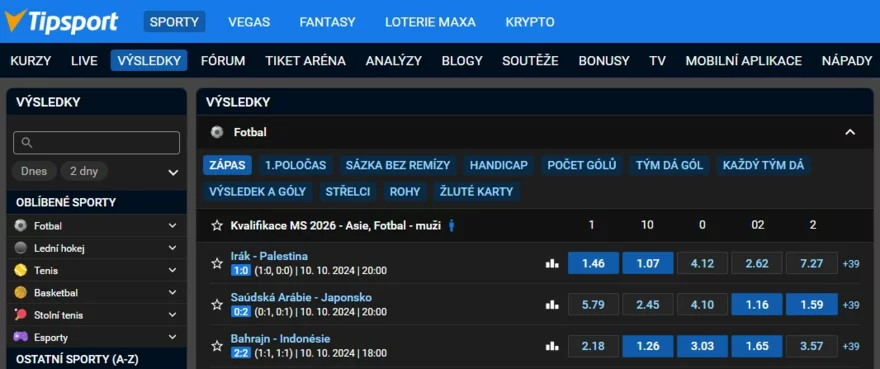This screenshot has height=369, width=880.
Task: Click the Stolní tenis paddle icon
Action: click(x=21, y=315)
